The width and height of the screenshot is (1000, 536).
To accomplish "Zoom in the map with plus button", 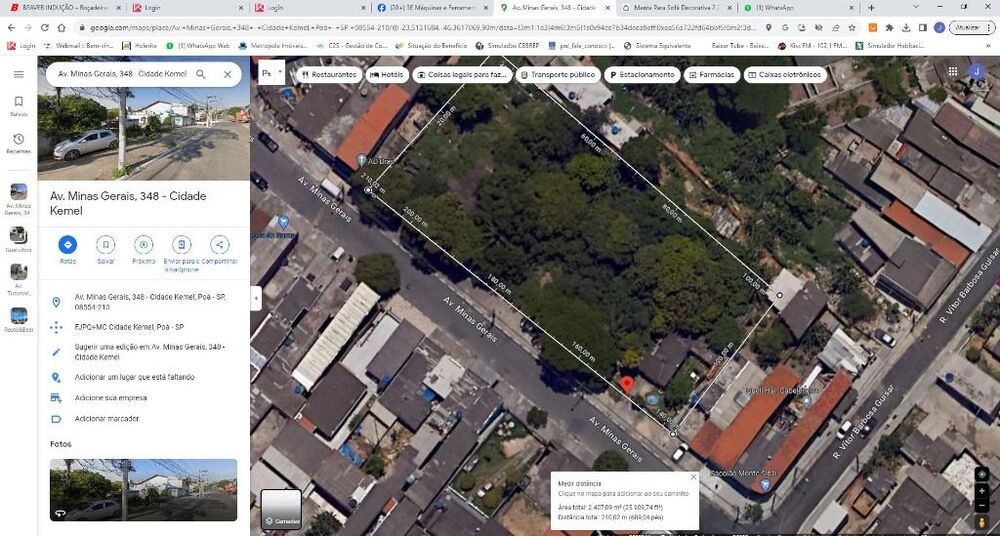I will (x=982, y=491).
